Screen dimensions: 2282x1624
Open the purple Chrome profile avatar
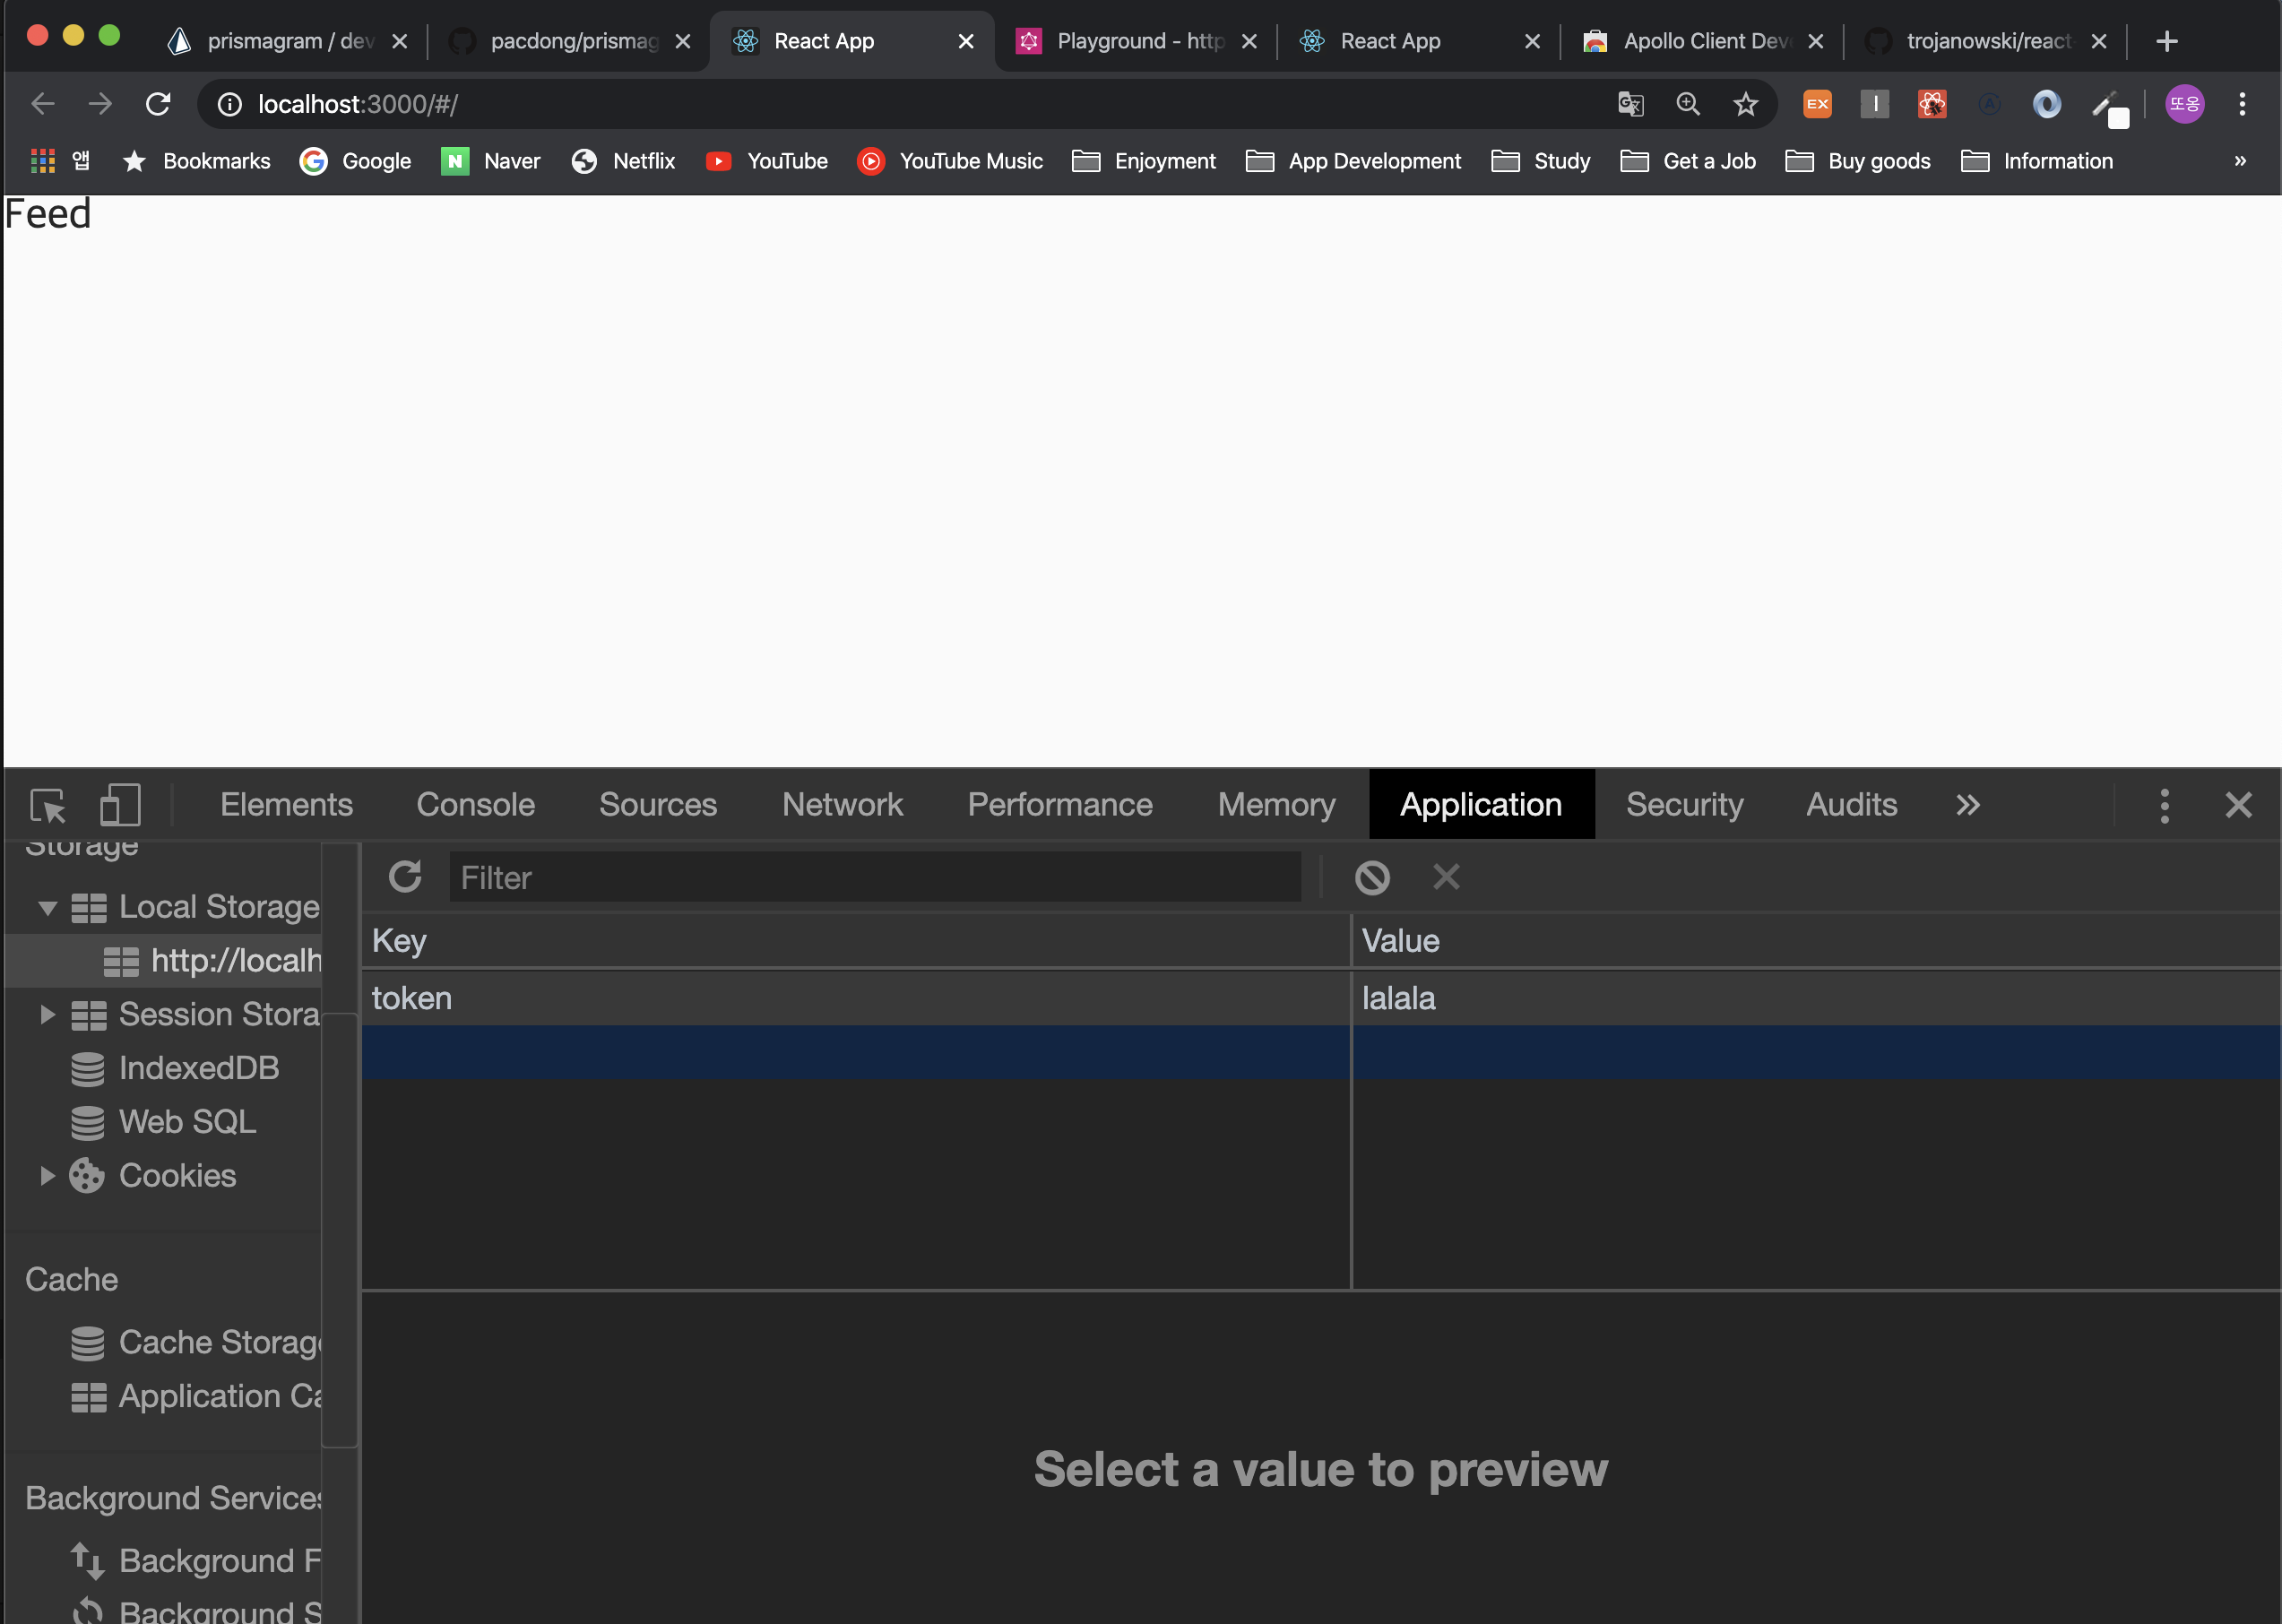(2184, 104)
